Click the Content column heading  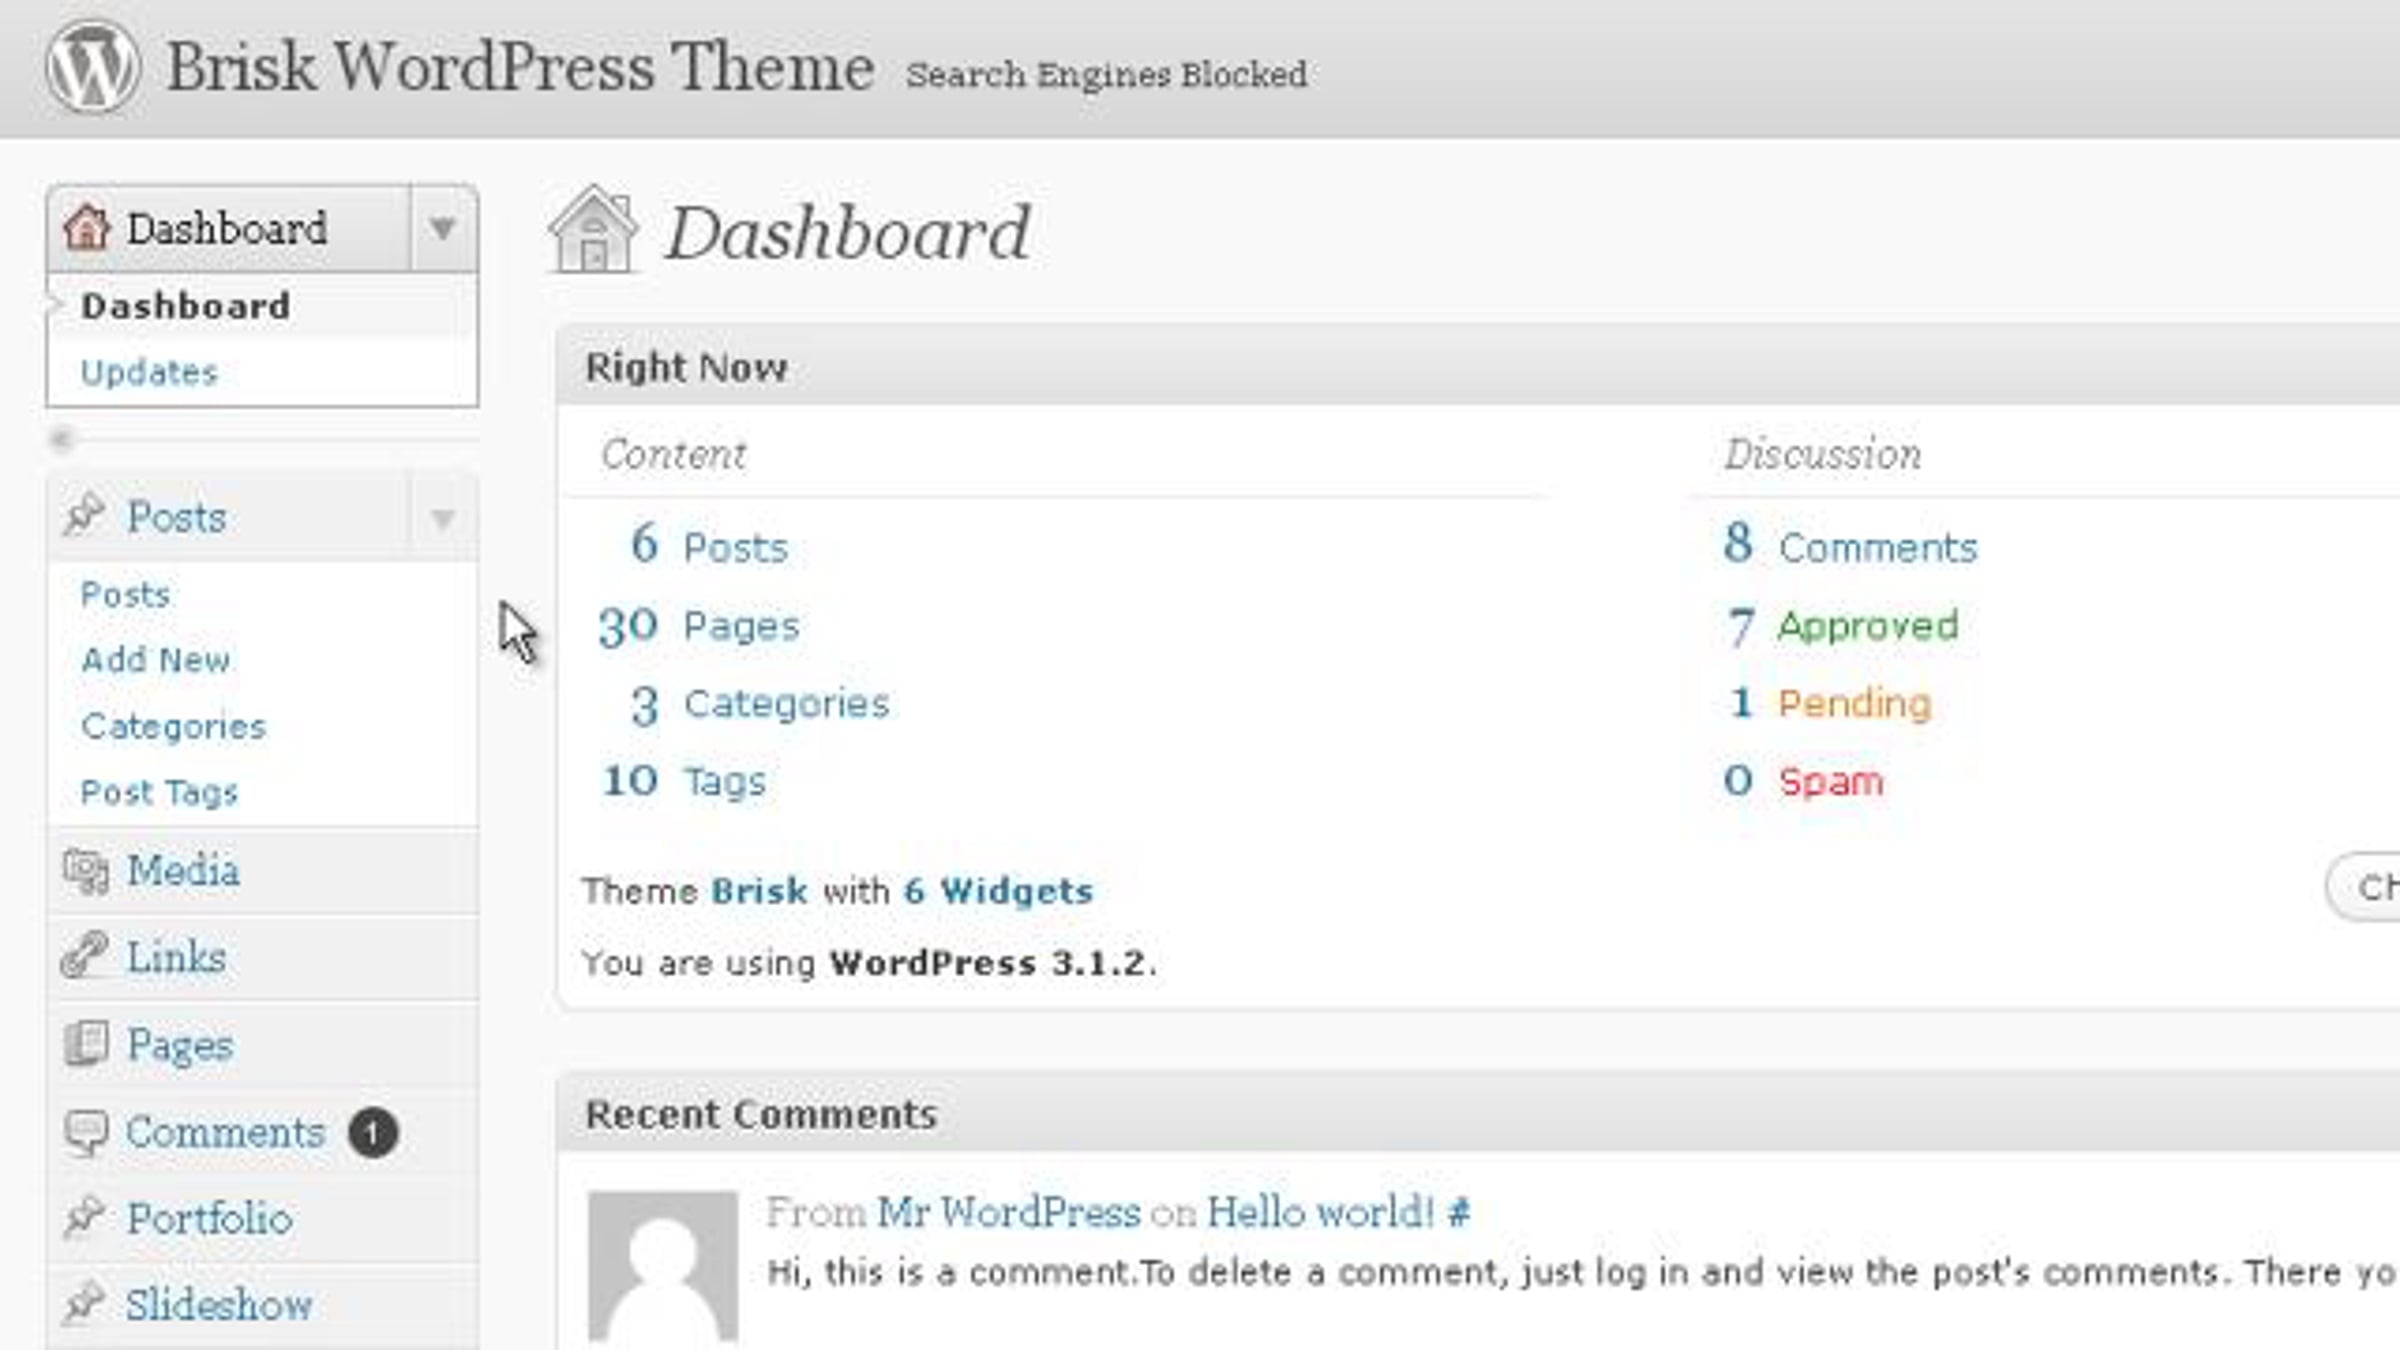tap(673, 455)
